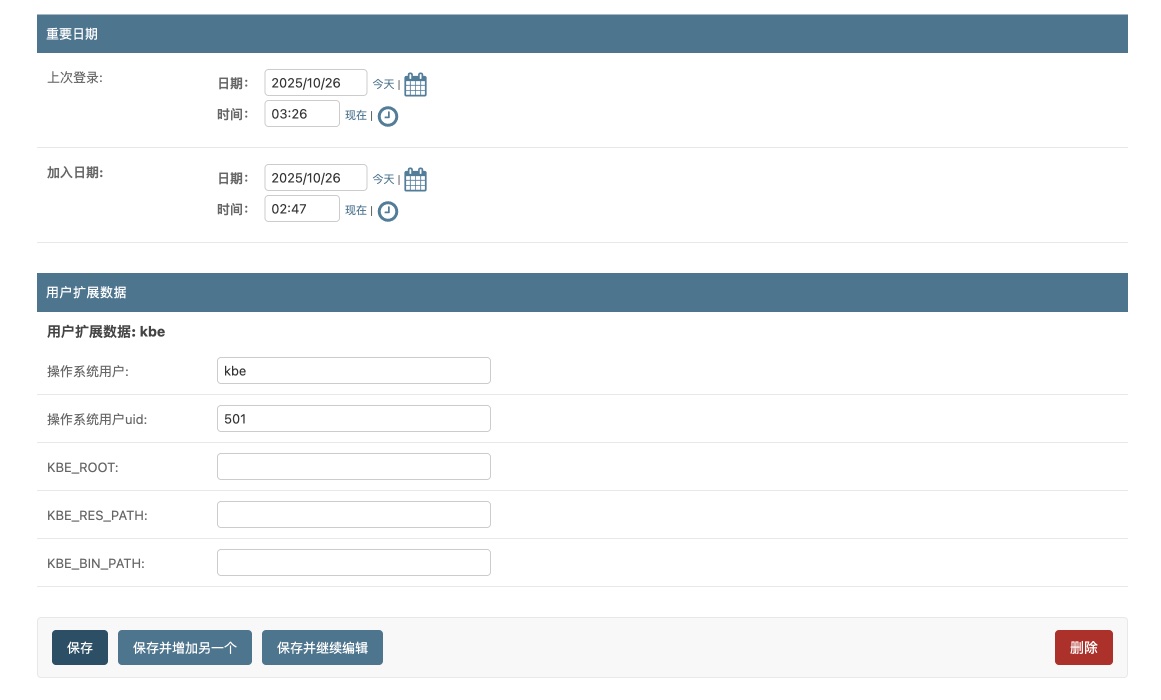Open clock picker for 上次登录 time
This screenshot has height=700, width=1161.
click(x=387, y=116)
